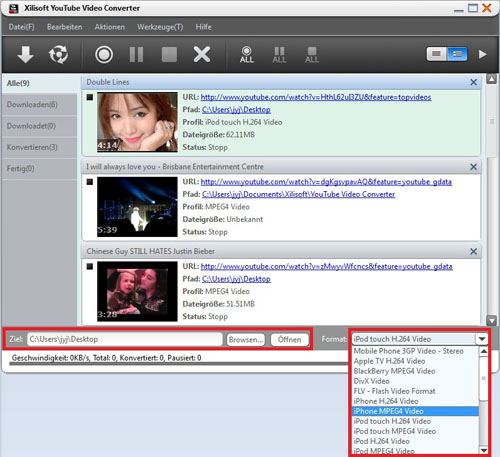Toggle checkbox of Double Lines video
Viewport: 500px width, 457px height.
[x=90, y=97]
